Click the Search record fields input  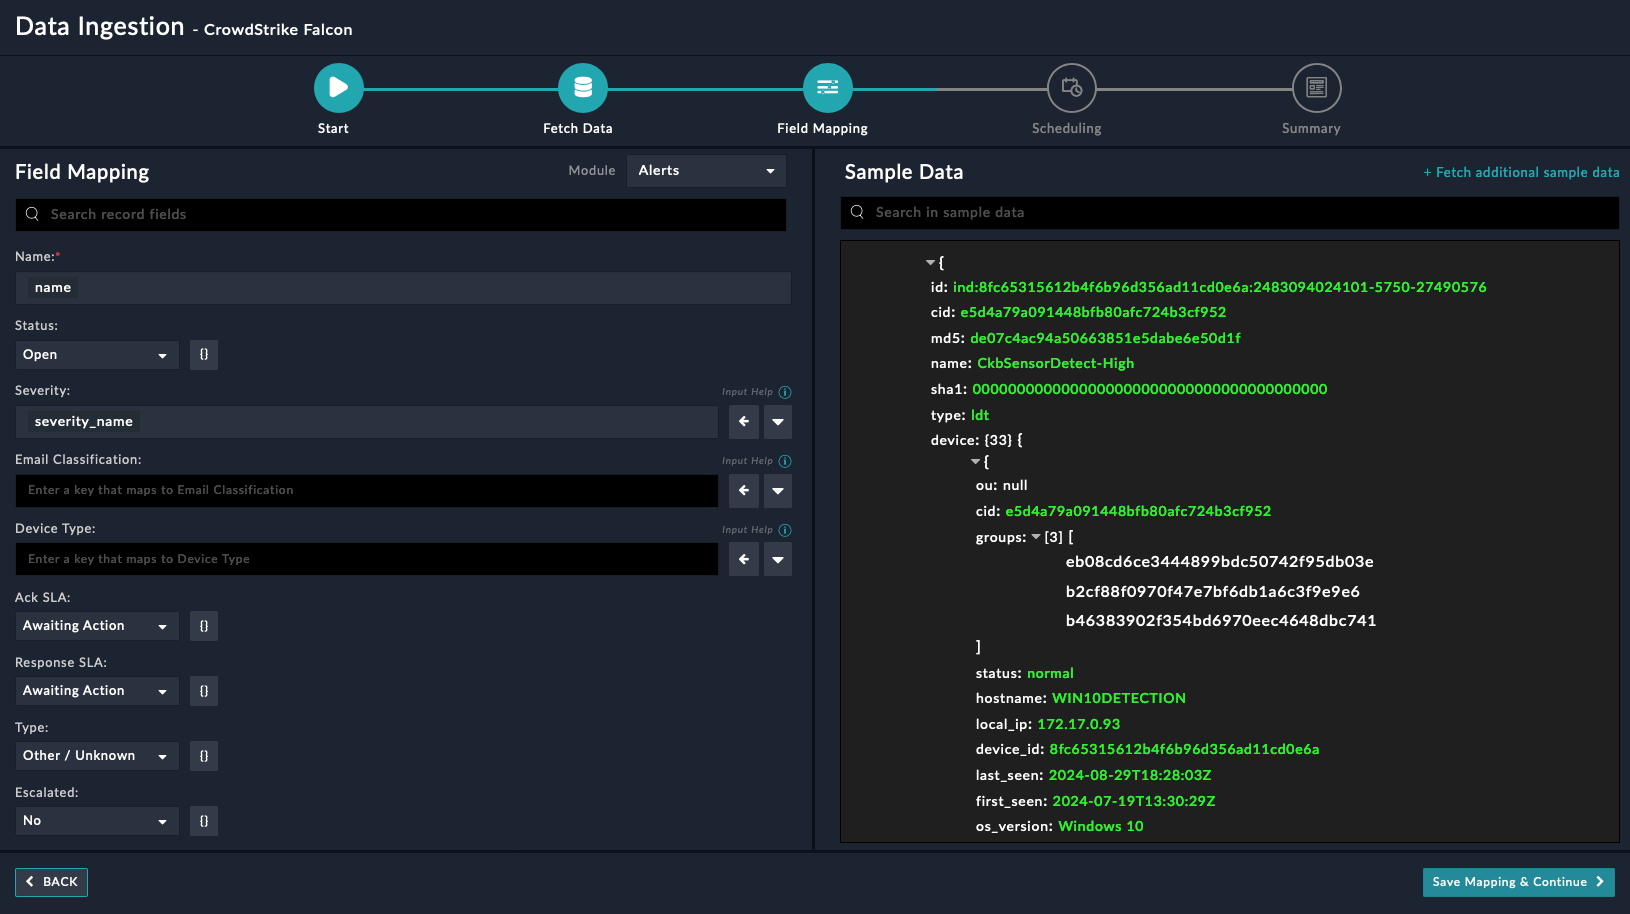point(400,214)
